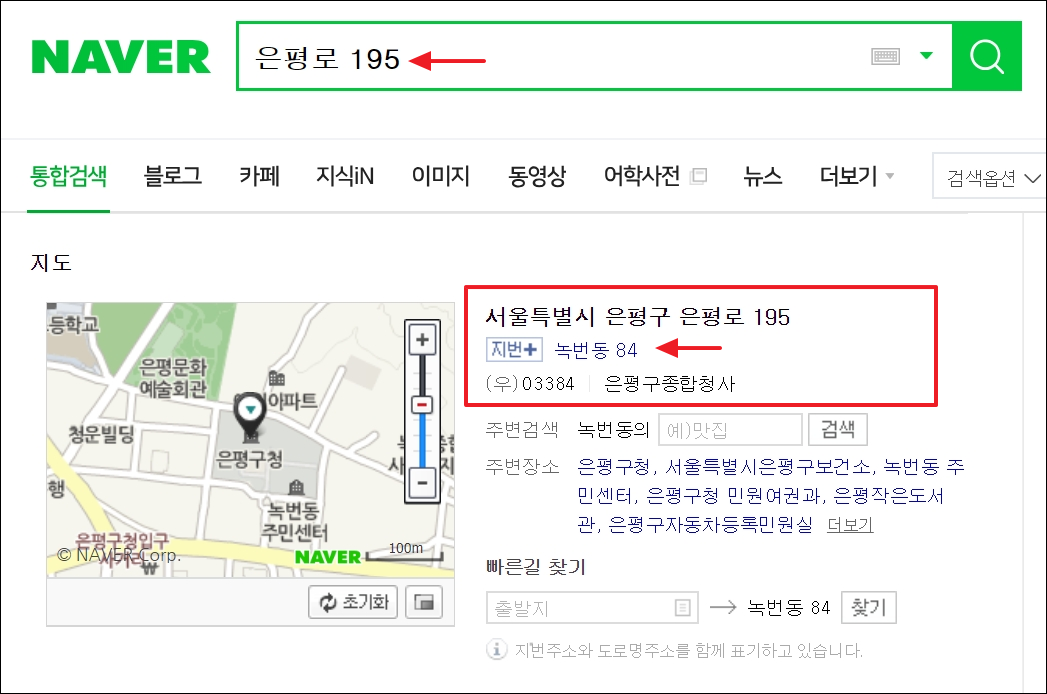This screenshot has height=694, width=1047.
Task: Expand the 더보기 tab menu
Action: [857, 176]
